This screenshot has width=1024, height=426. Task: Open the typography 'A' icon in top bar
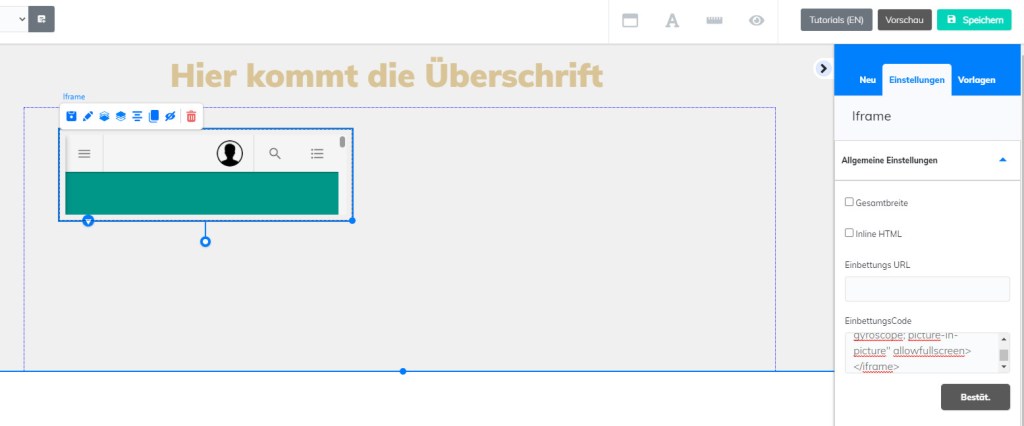673,20
